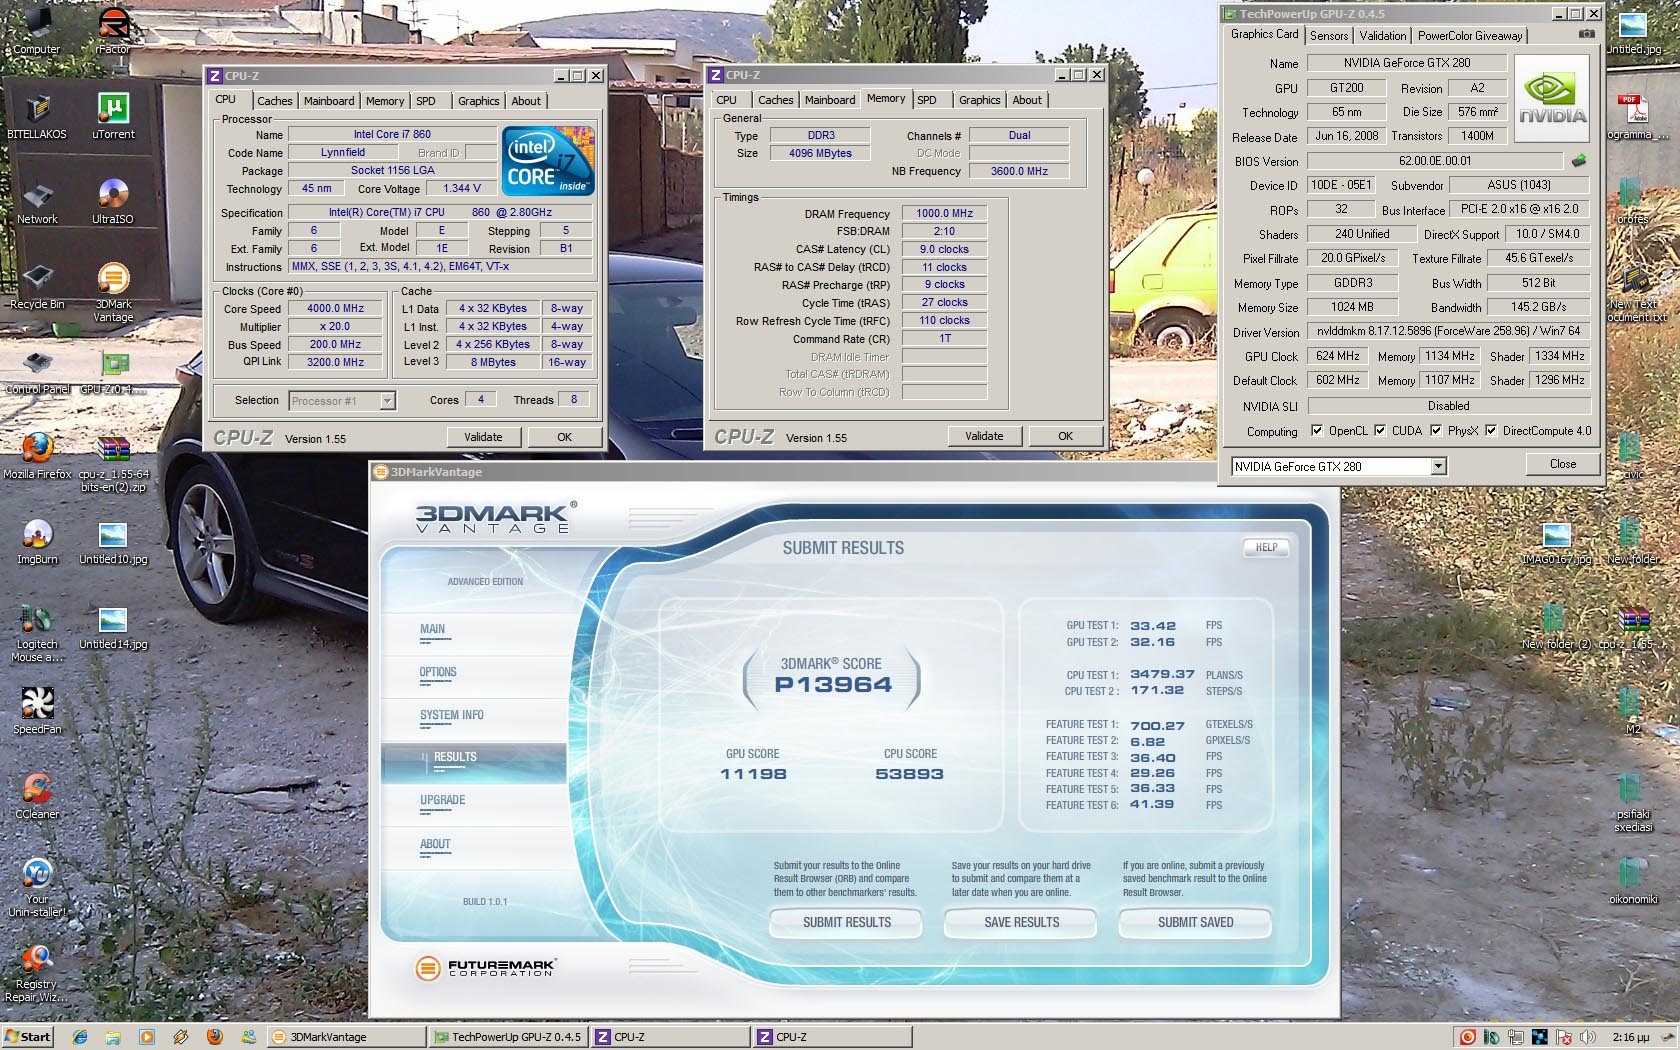Select Graphics tab in left CPU-Z window

(478, 101)
